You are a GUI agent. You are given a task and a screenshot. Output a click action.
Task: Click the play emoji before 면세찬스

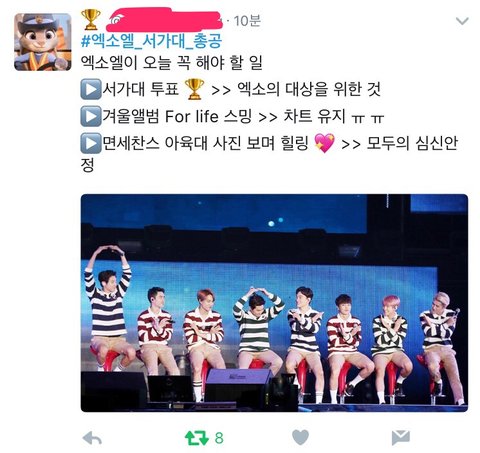[x=91, y=143]
